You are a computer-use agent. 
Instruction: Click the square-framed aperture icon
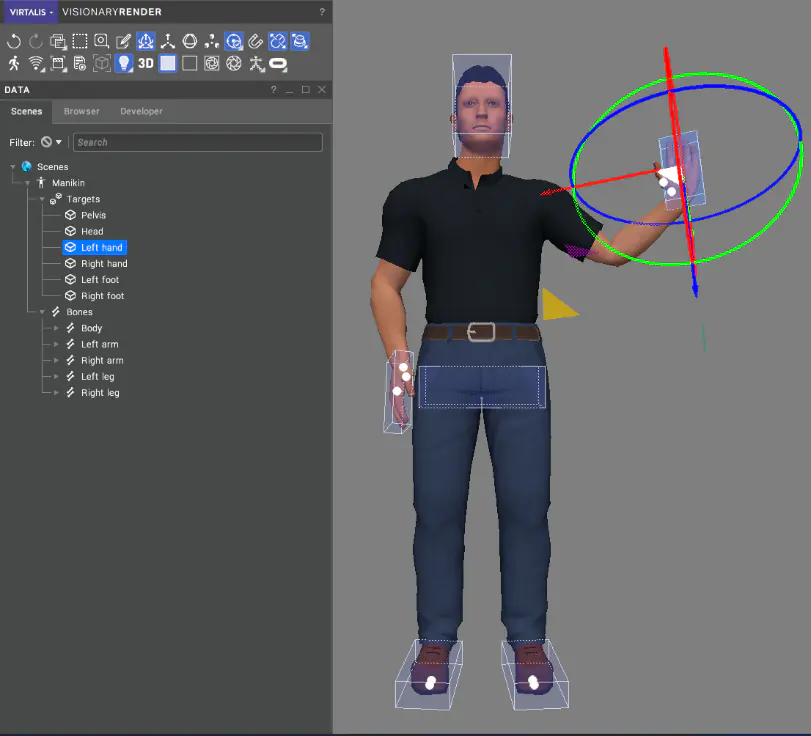[212, 64]
